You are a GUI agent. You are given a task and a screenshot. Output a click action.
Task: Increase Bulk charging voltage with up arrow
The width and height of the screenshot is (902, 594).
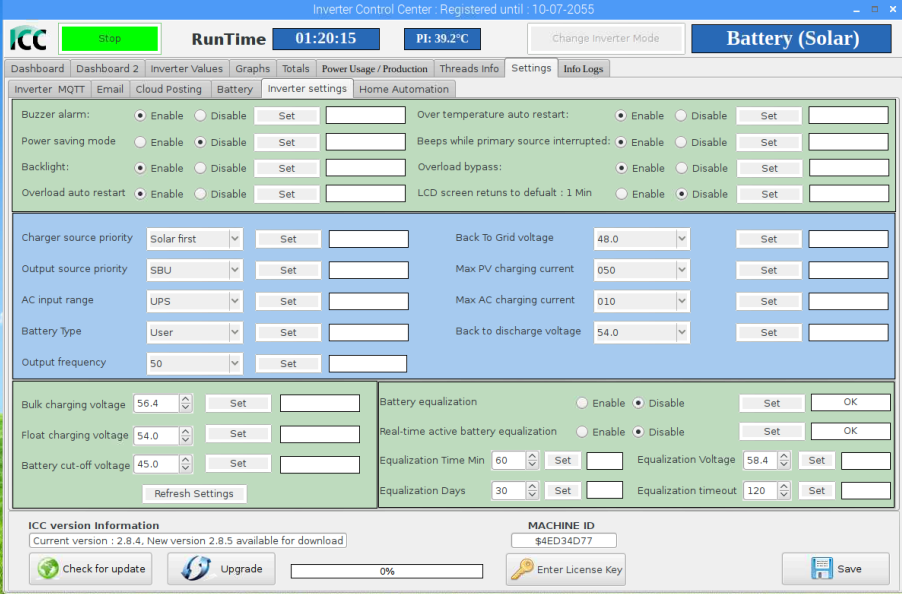click(x=186, y=399)
